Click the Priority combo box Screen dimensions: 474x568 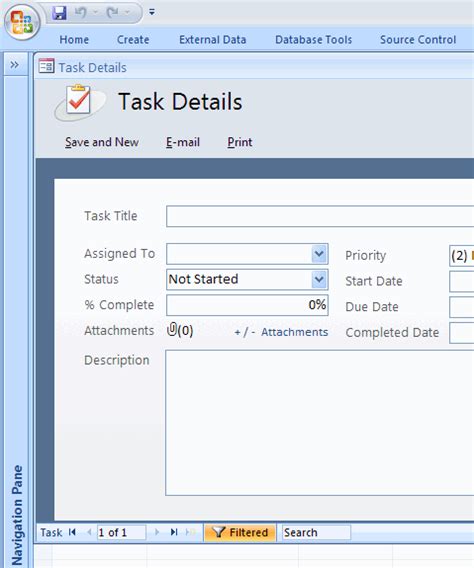click(x=462, y=256)
